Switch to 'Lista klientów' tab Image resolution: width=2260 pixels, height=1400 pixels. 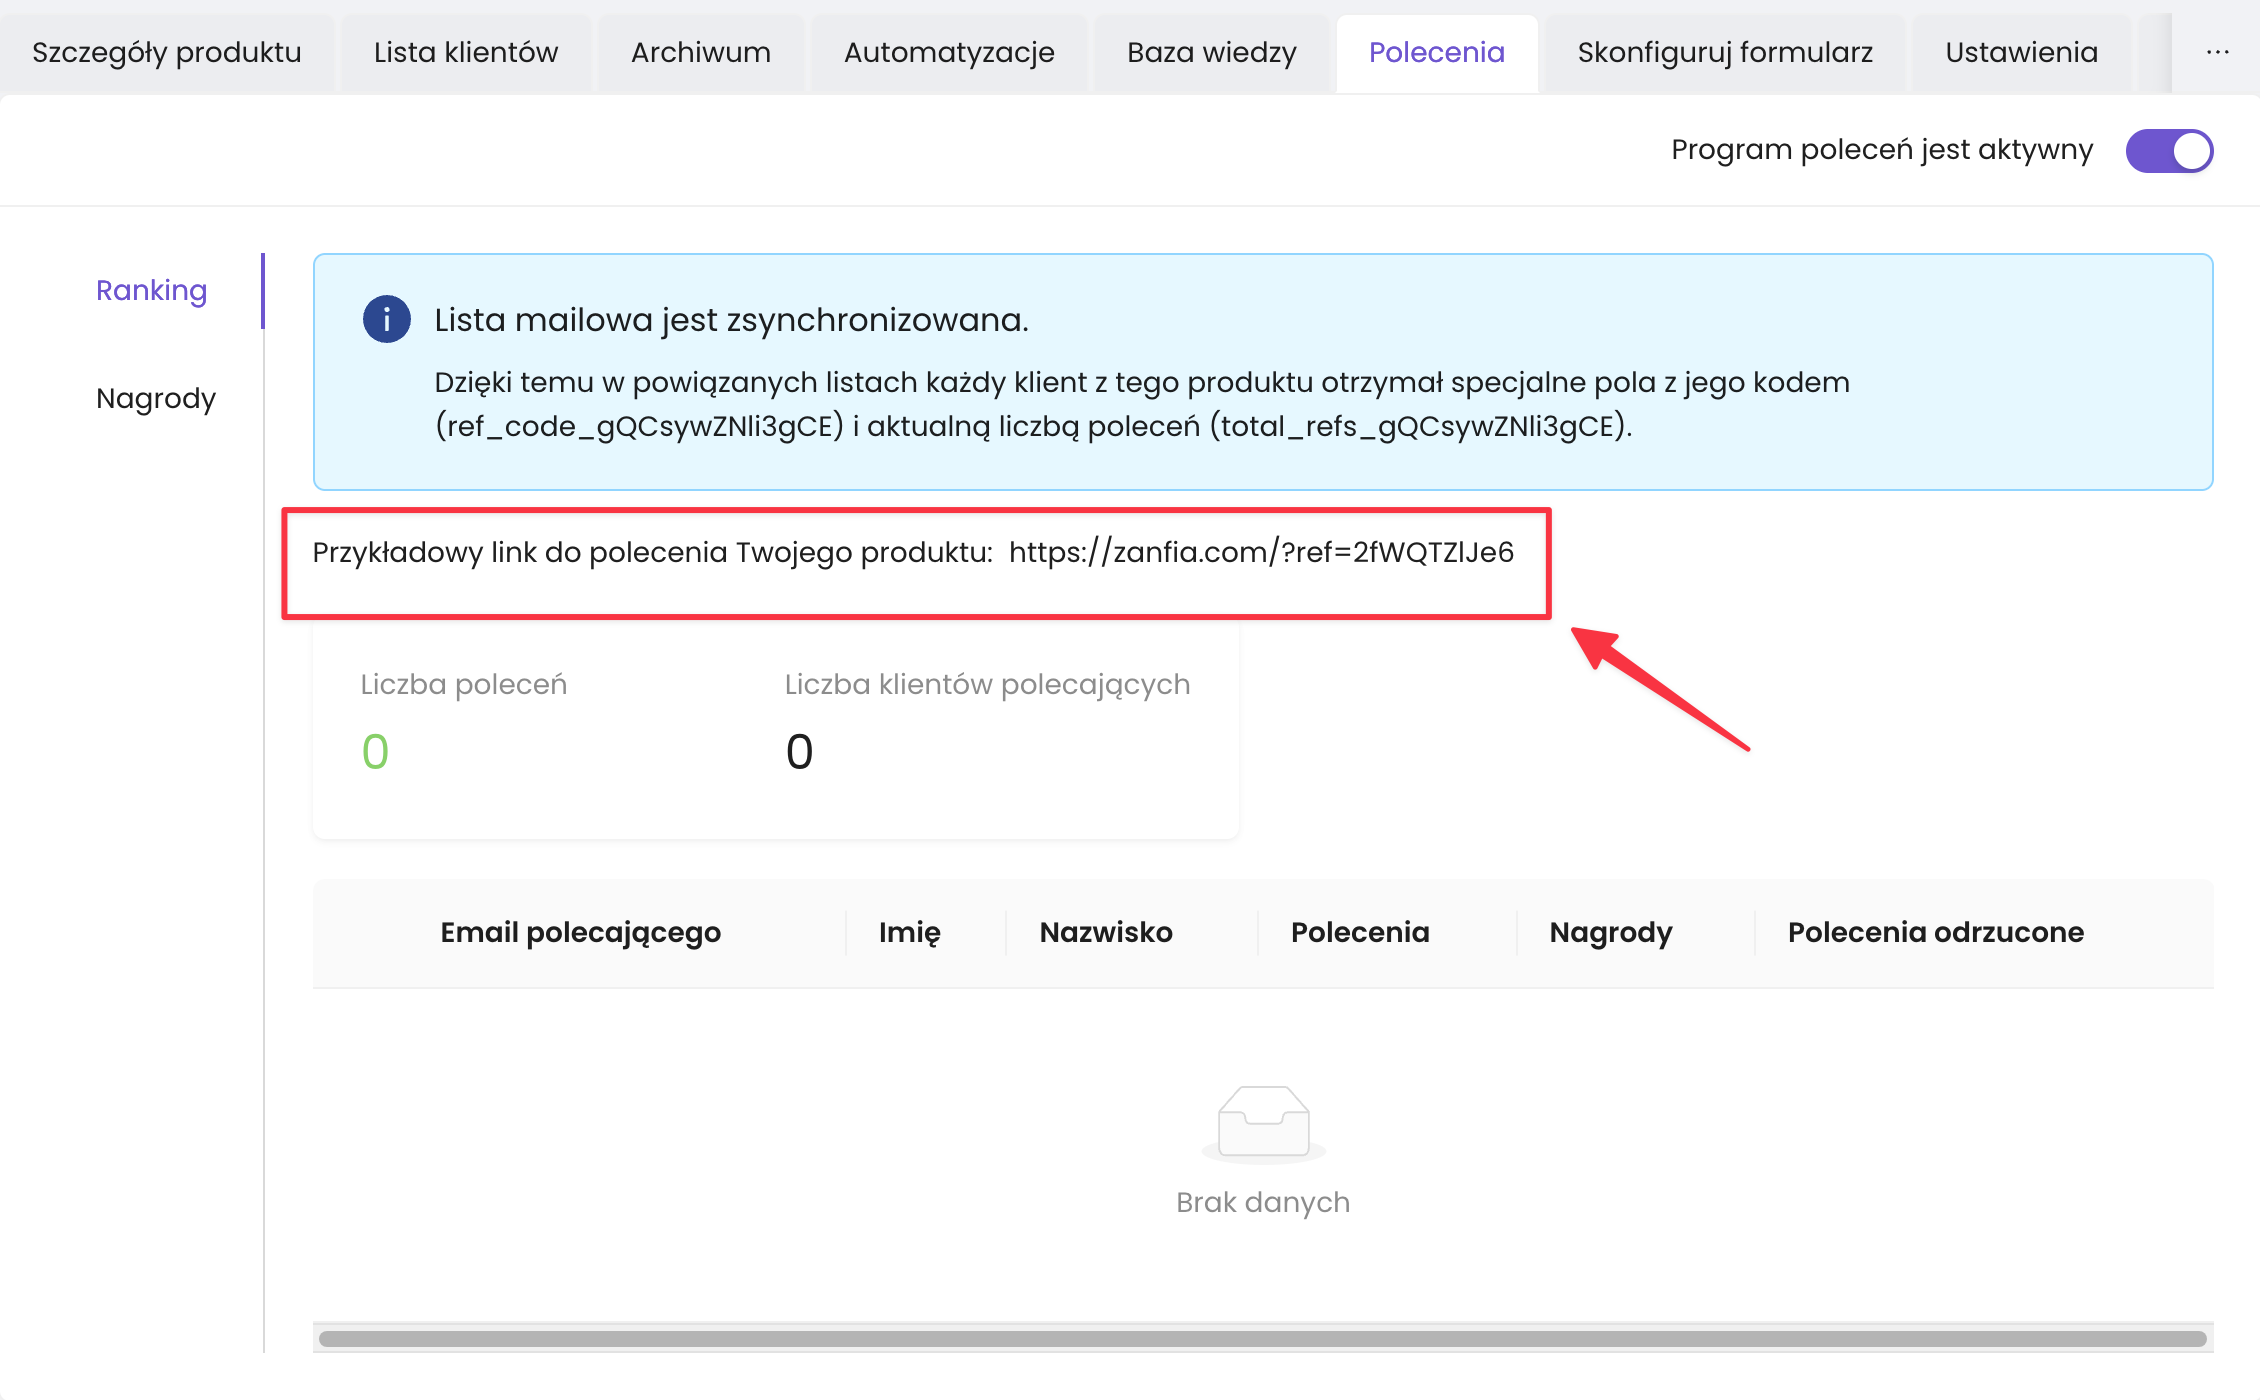coord(466,52)
